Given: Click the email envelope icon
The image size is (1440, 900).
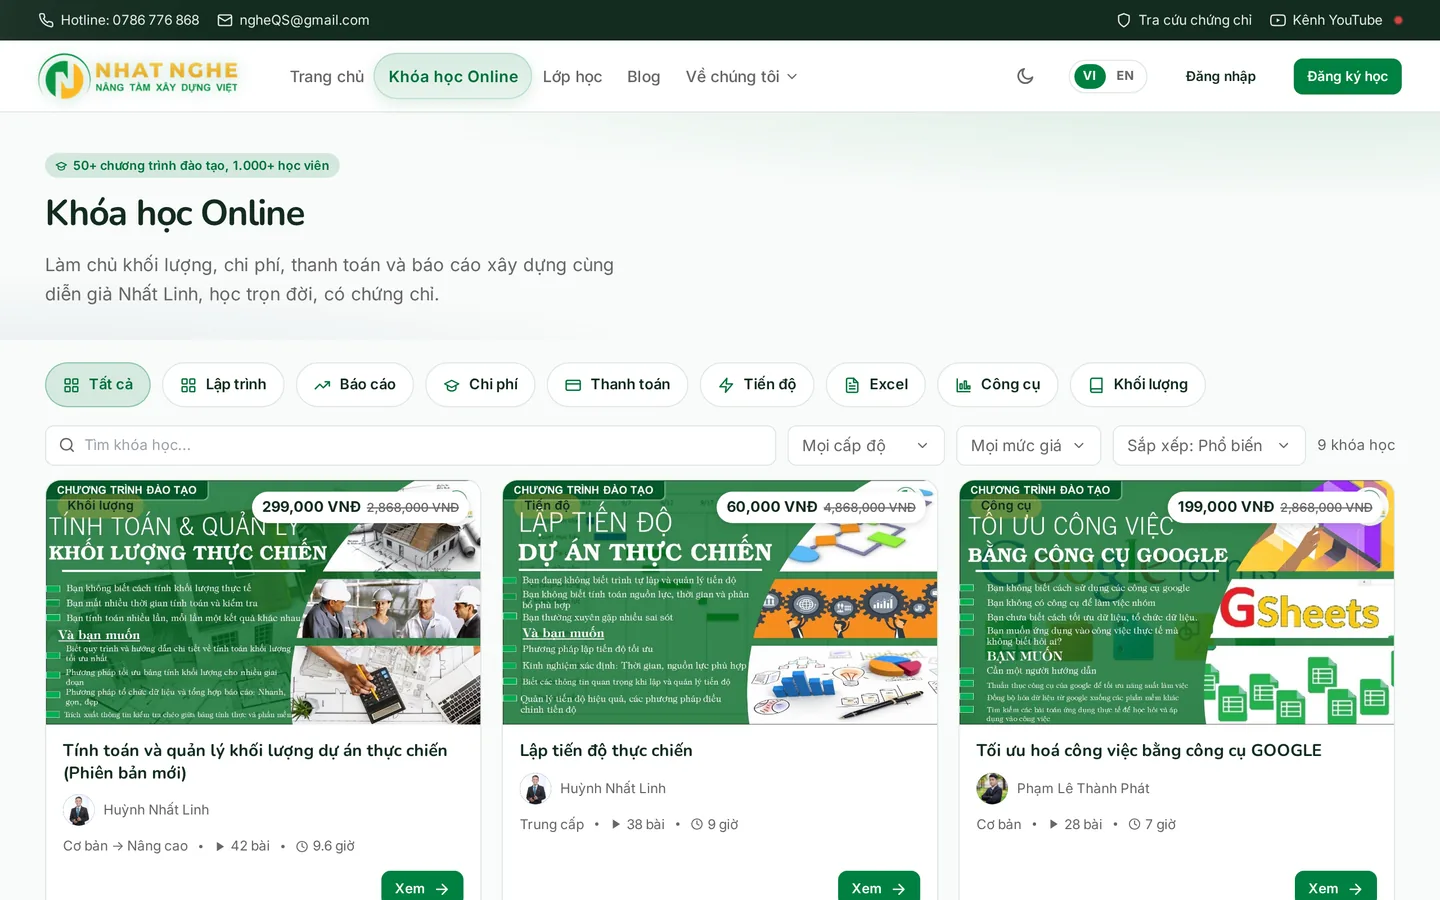Looking at the screenshot, I should (x=225, y=20).
